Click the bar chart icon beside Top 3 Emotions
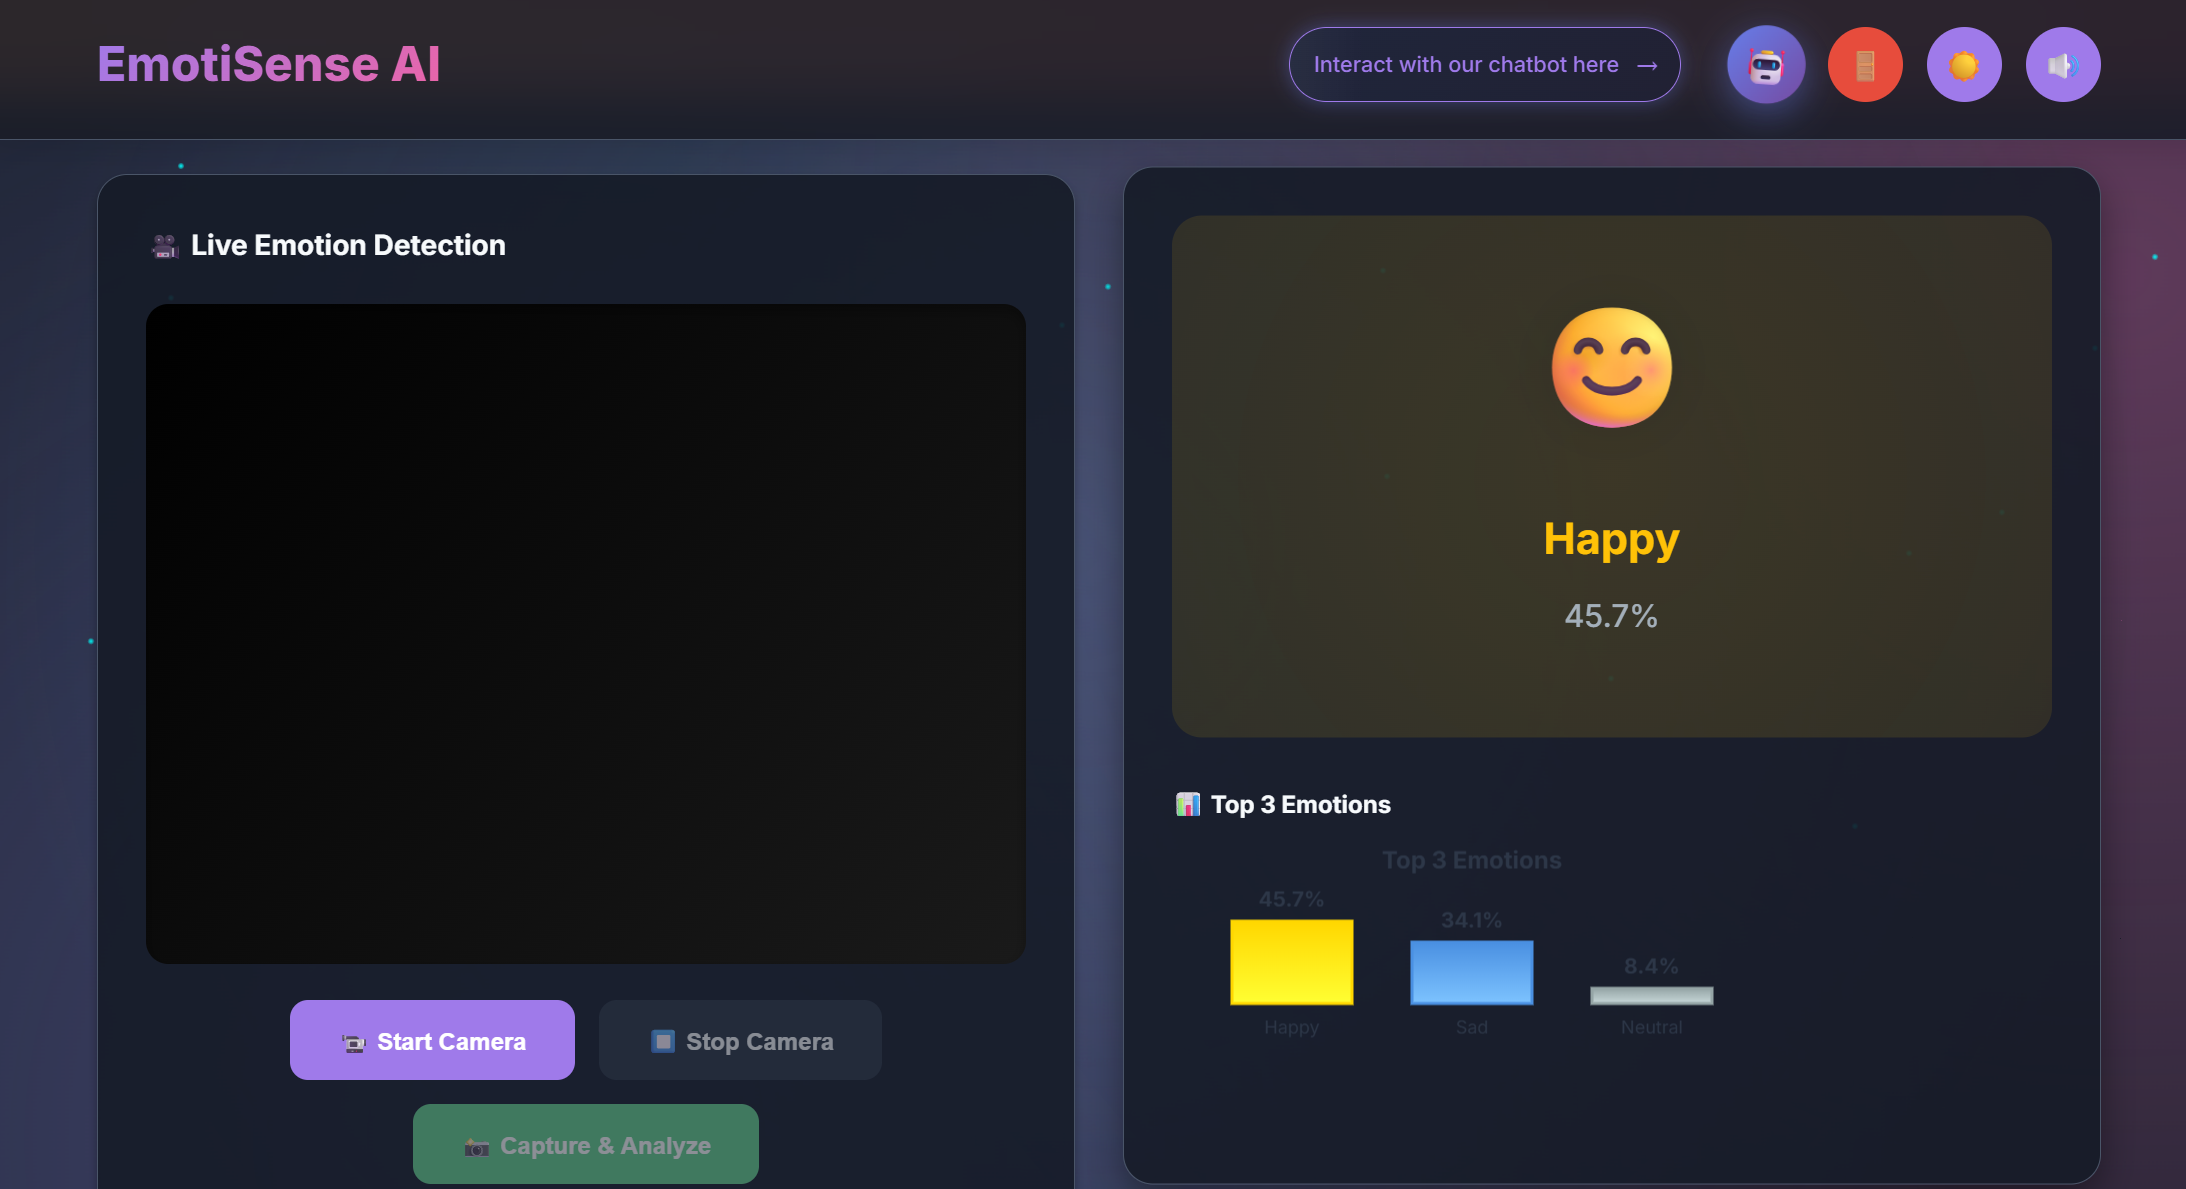The image size is (2186, 1189). (x=1187, y=804)
